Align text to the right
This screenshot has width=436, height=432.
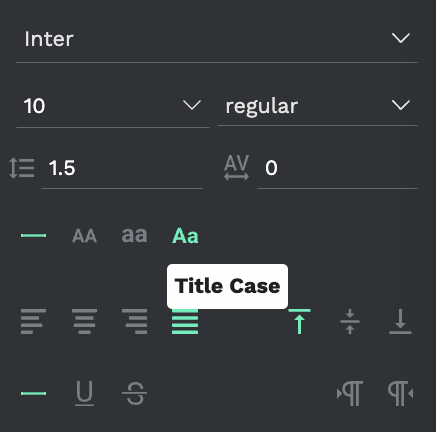click(x=135, y=321)
